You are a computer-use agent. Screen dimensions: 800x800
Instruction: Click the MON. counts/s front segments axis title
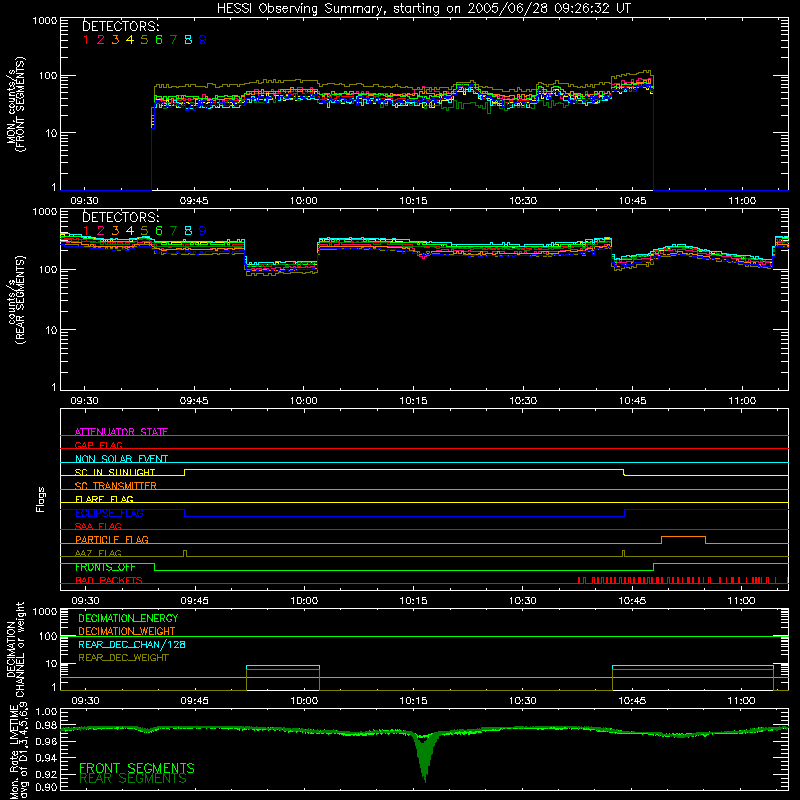pyautogui.click(x=16, y=105)
